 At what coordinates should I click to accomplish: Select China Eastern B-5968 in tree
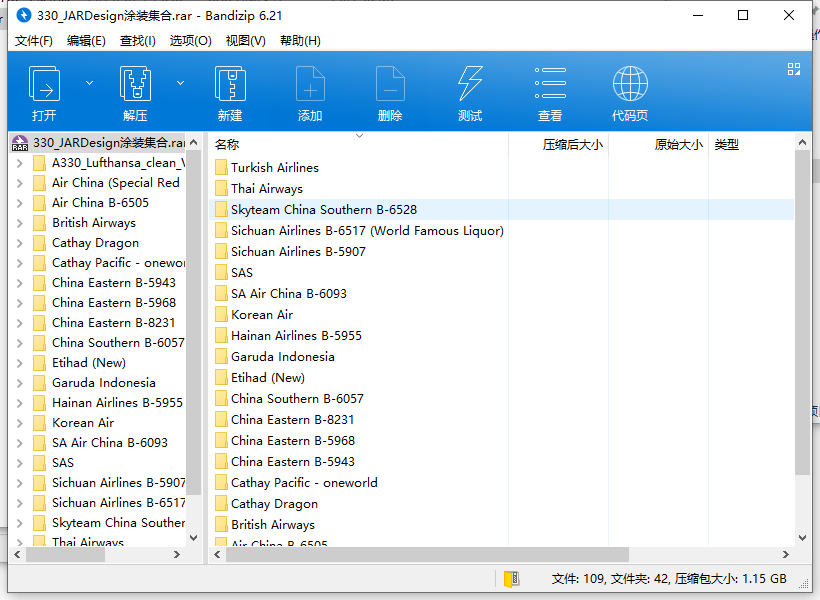click(113, 303)
